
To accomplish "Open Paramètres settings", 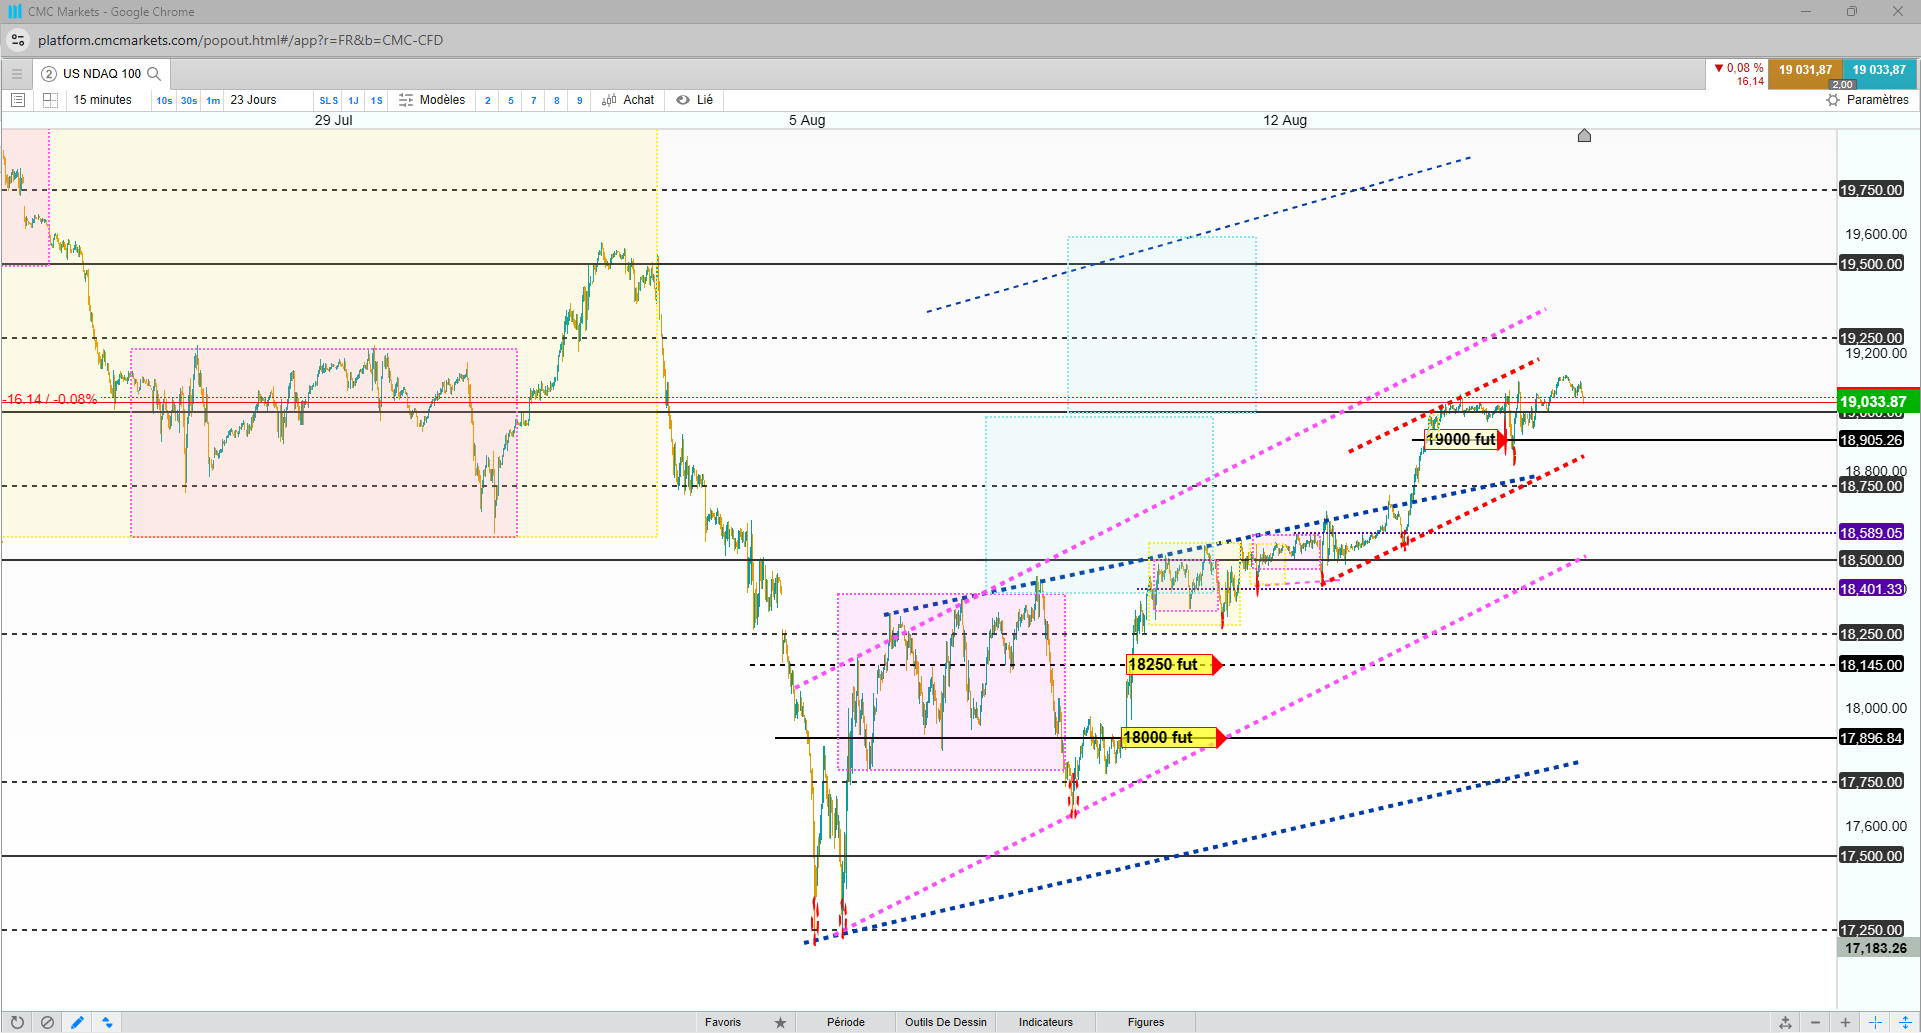I will (1867, 100).
